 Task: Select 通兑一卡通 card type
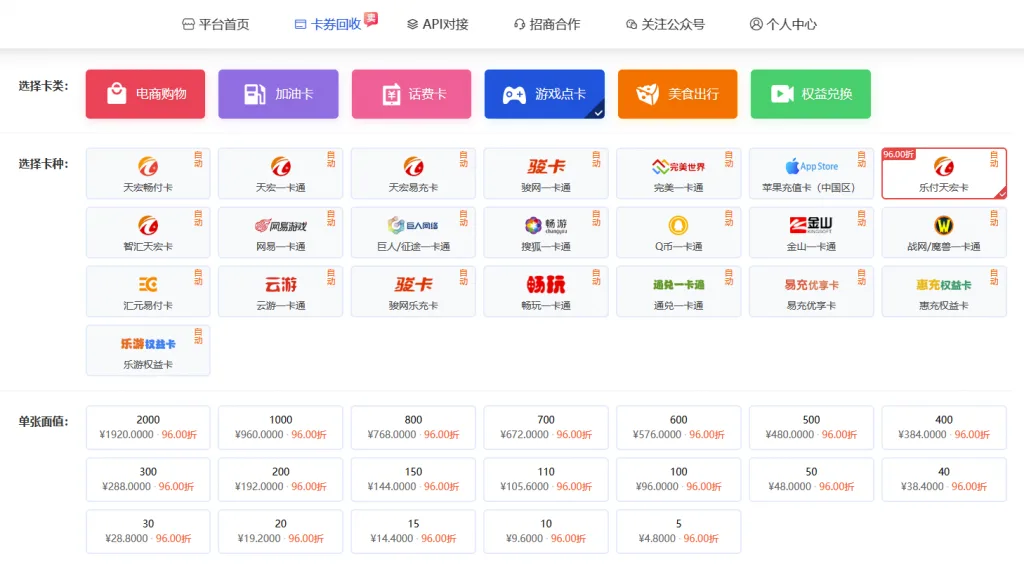click(679, 292)
